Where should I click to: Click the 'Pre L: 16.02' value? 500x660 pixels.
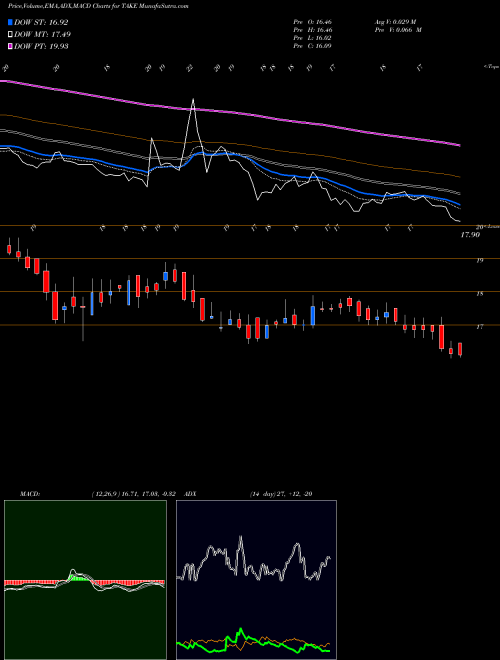313,38
